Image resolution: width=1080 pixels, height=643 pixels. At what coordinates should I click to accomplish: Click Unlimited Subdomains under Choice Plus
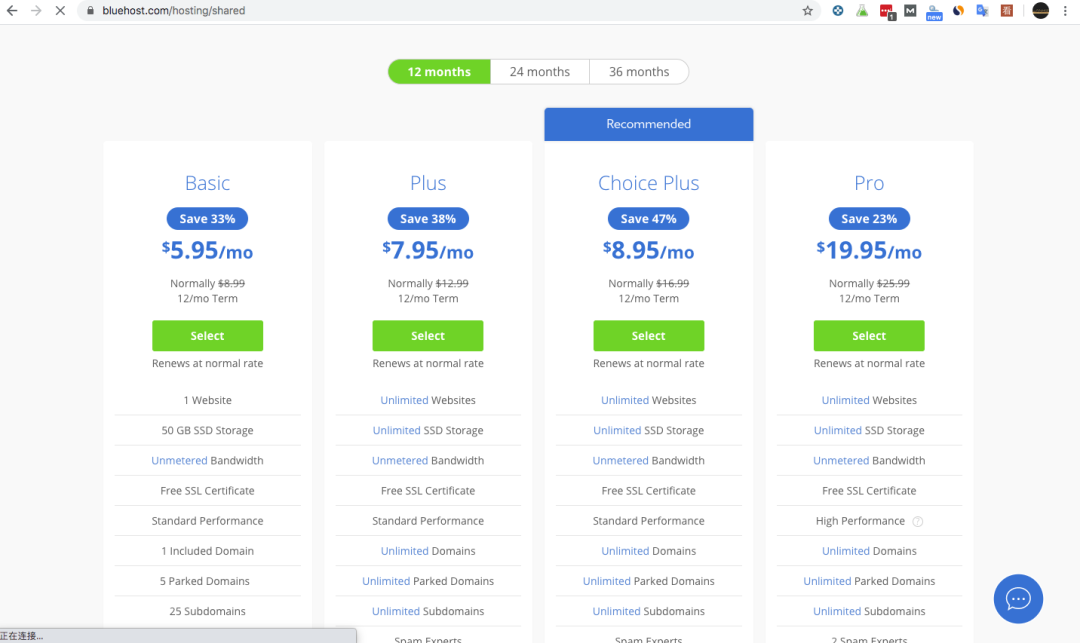[649, 611]
